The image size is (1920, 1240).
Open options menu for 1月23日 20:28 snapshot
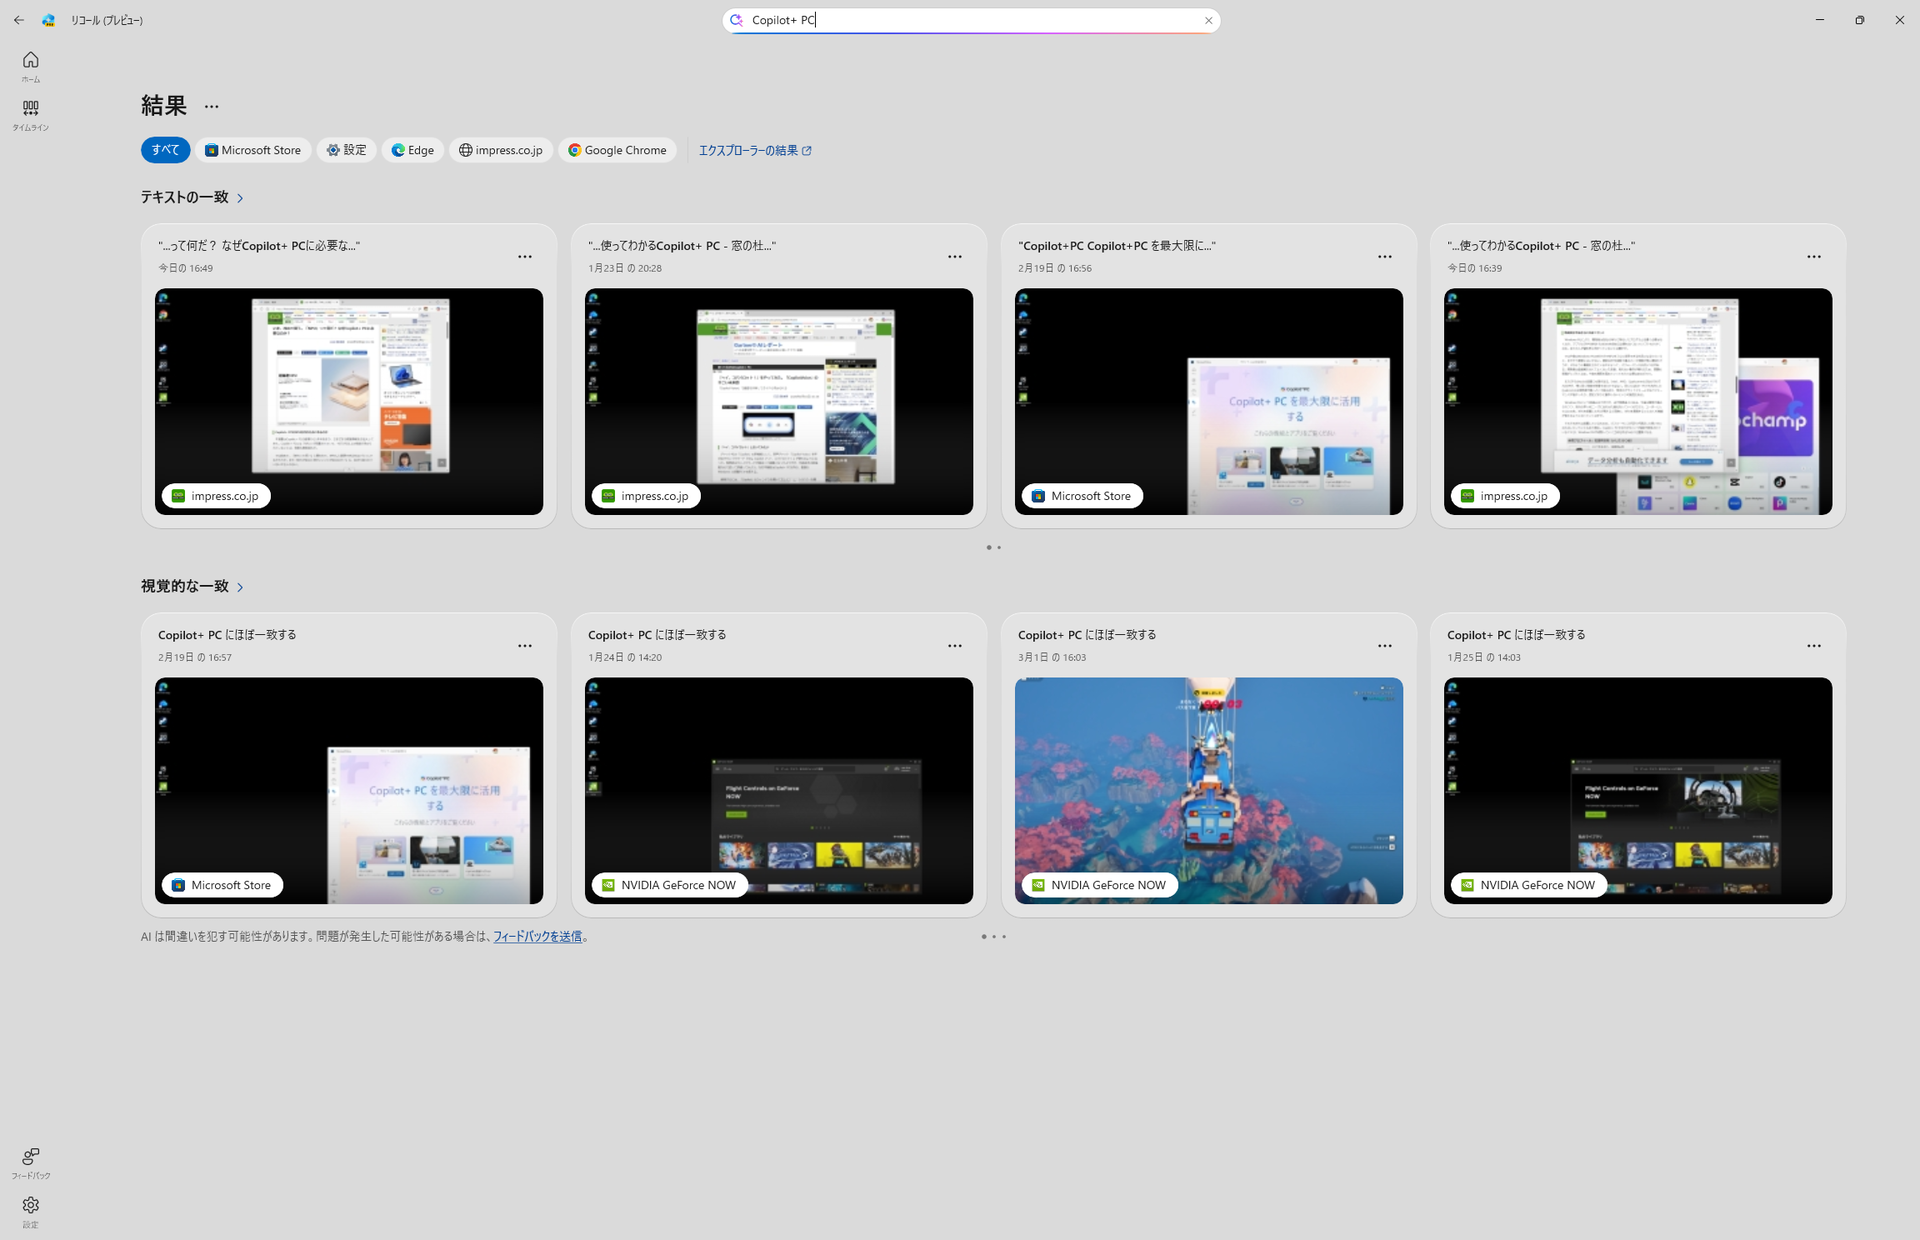coord(954,257)
